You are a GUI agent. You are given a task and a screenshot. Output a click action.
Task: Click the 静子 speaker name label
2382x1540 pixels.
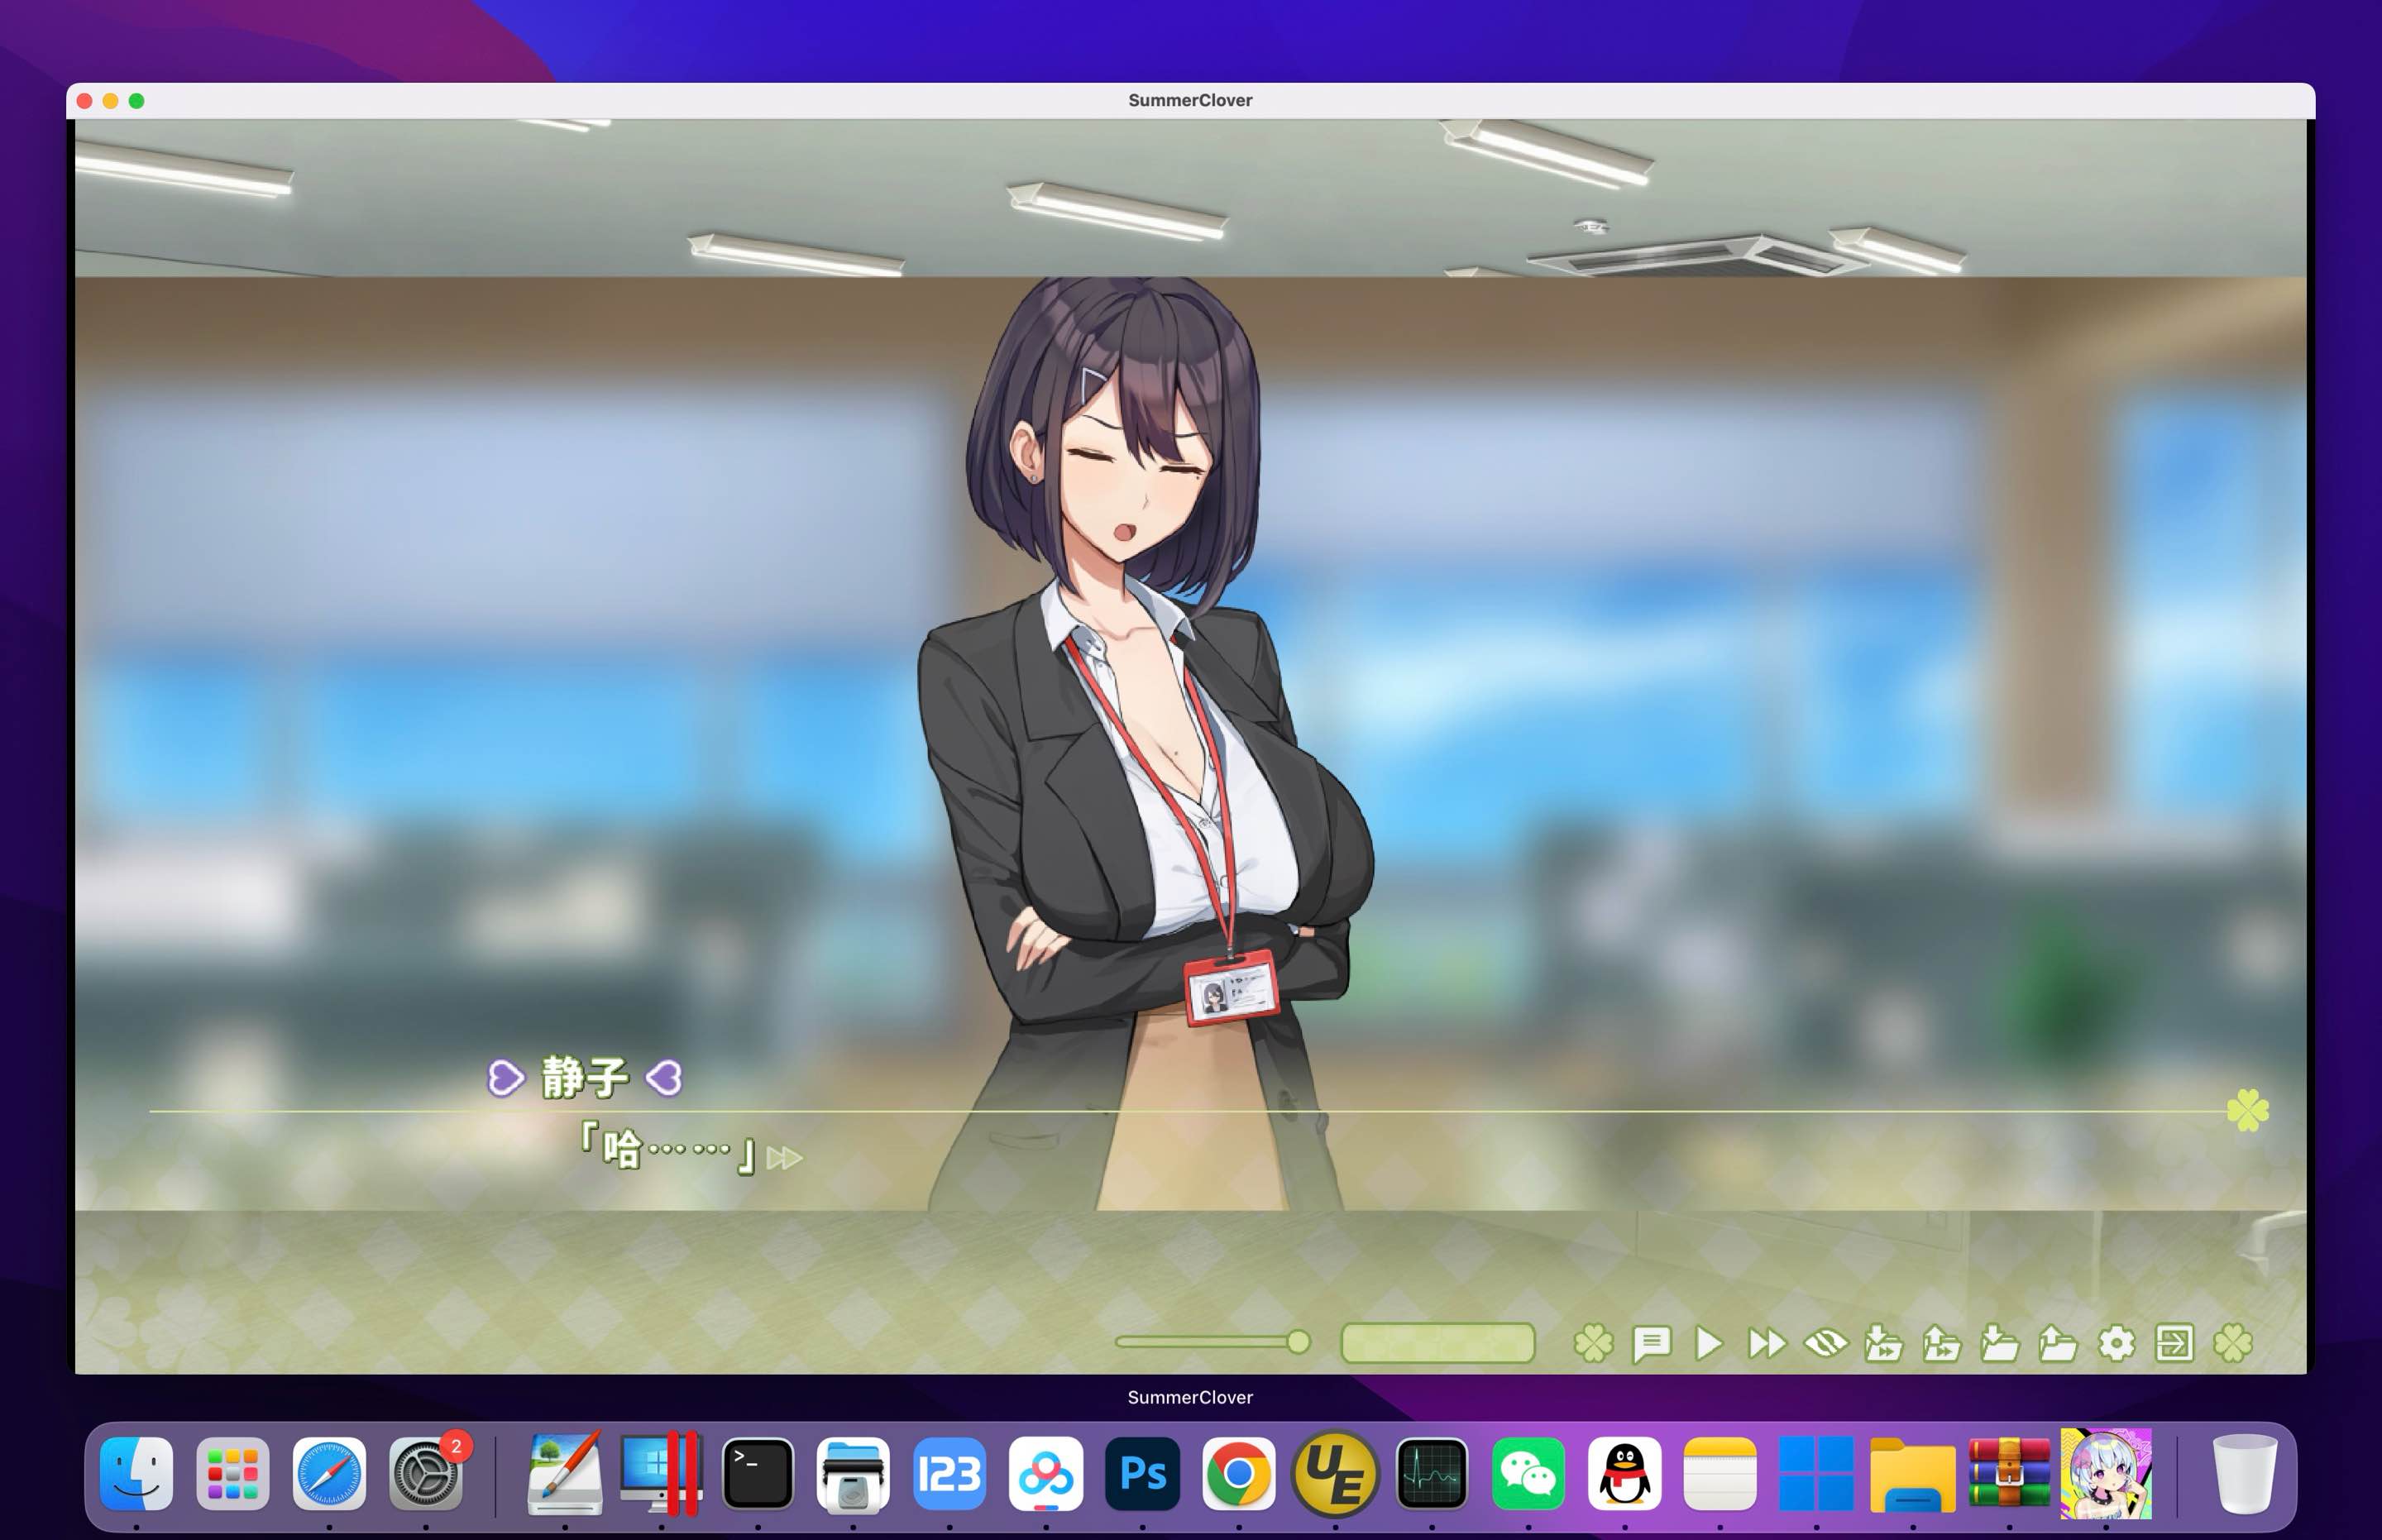(585, 1078)
